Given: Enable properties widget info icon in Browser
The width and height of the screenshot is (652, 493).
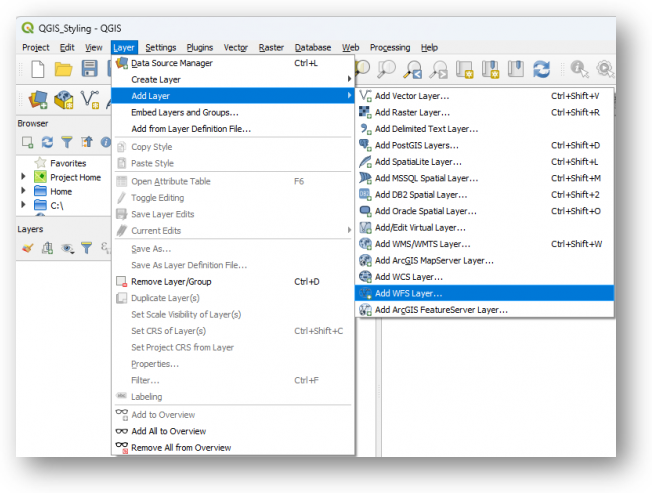Looking at the screenshot, I should click(106, 142).
